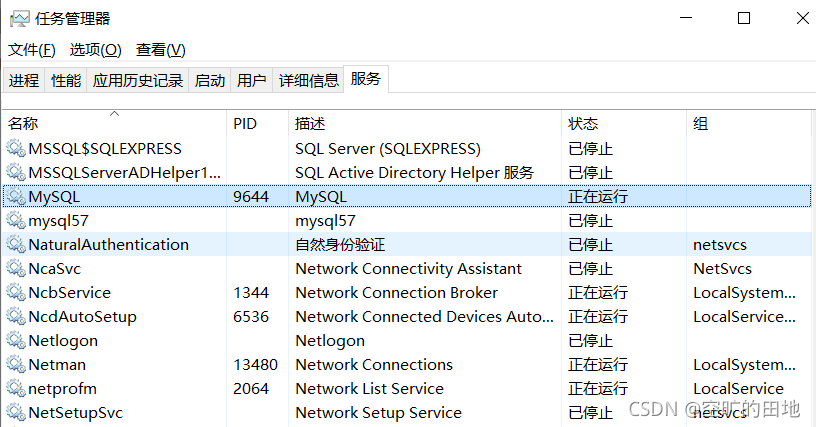Click gear icon of Netman service
Viewport: 816px width, 427px height.
16,365
